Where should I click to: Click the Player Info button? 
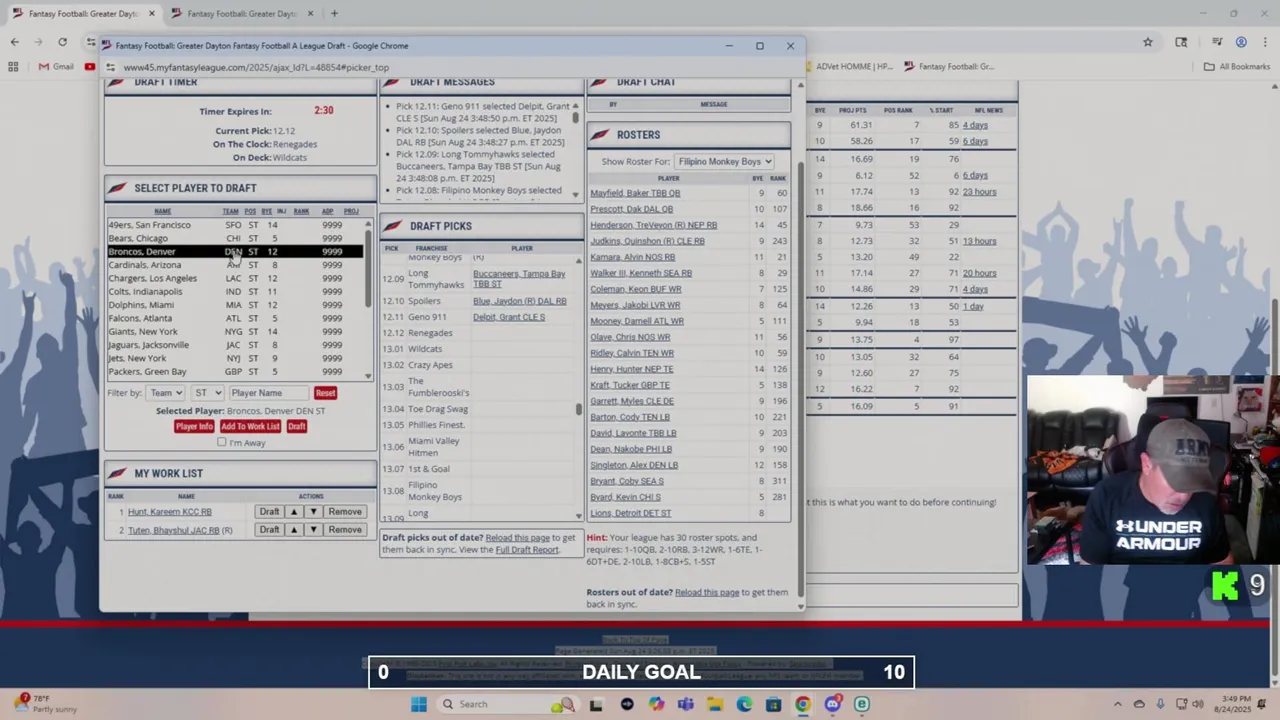coord(194,426)
